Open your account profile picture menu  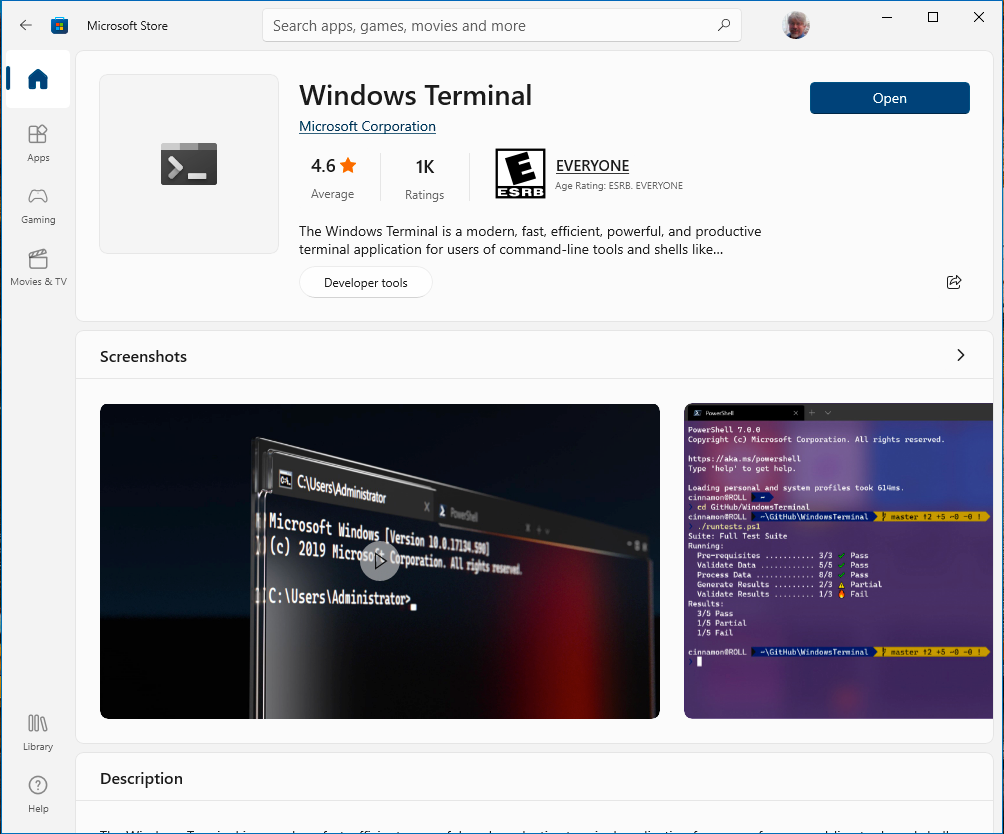[795, 25]
